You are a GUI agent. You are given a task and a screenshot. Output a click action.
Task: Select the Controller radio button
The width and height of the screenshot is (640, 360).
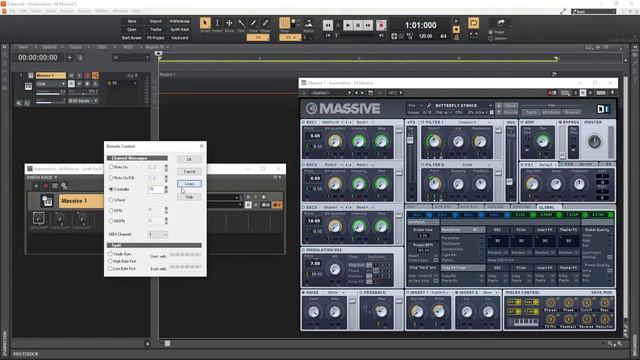point(111,189)
